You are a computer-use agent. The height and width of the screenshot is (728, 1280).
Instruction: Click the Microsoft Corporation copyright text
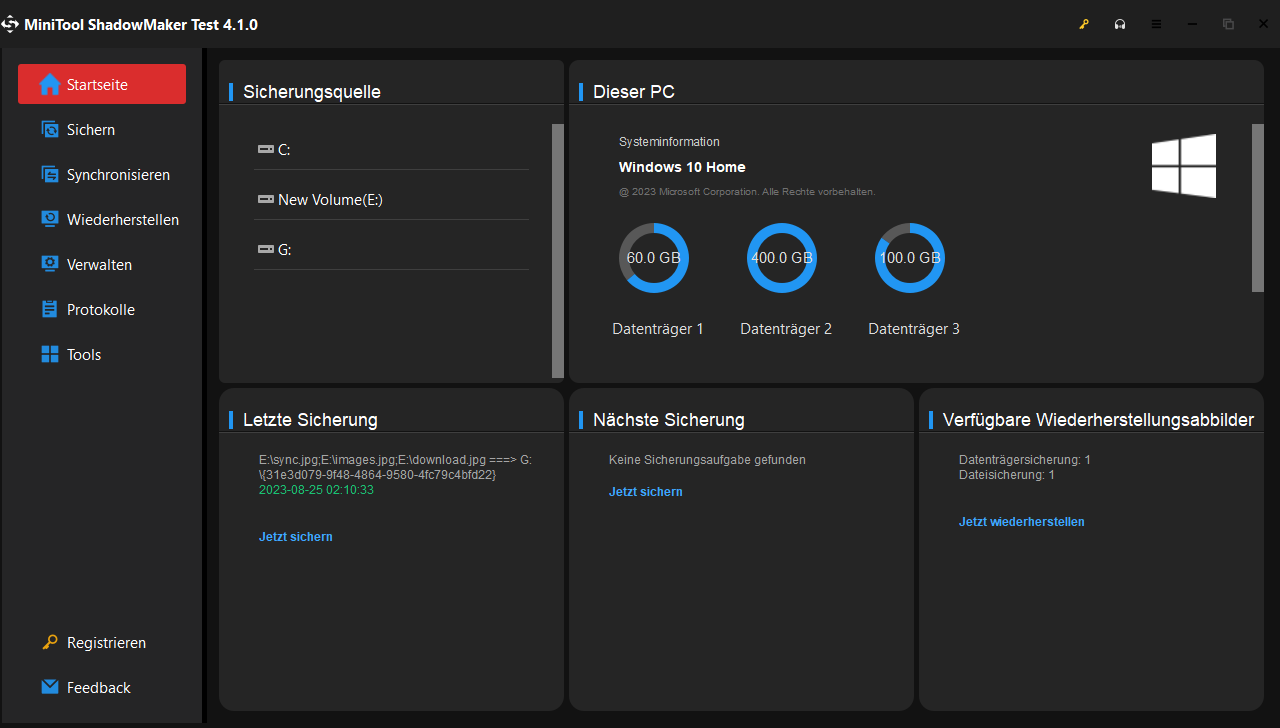pos(747,191)
